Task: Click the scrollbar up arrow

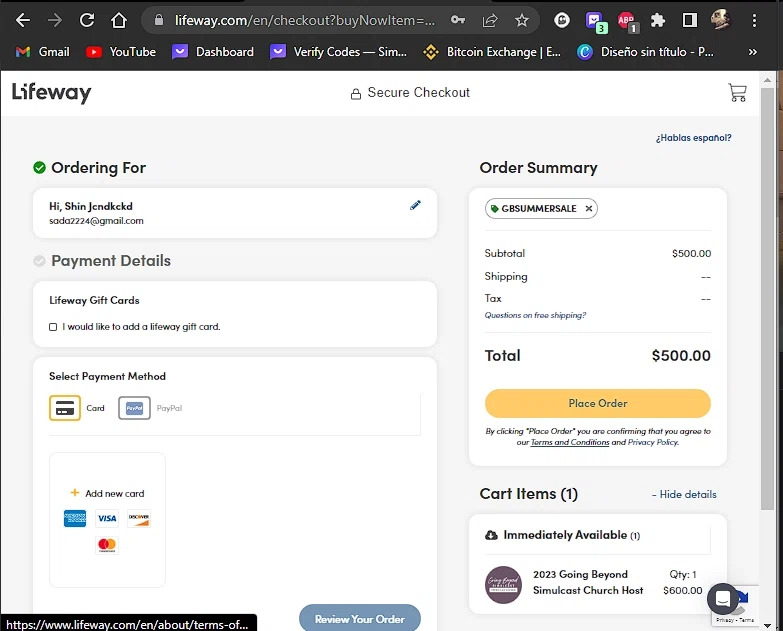Action: pyautogui.click(x=768, y=80)
